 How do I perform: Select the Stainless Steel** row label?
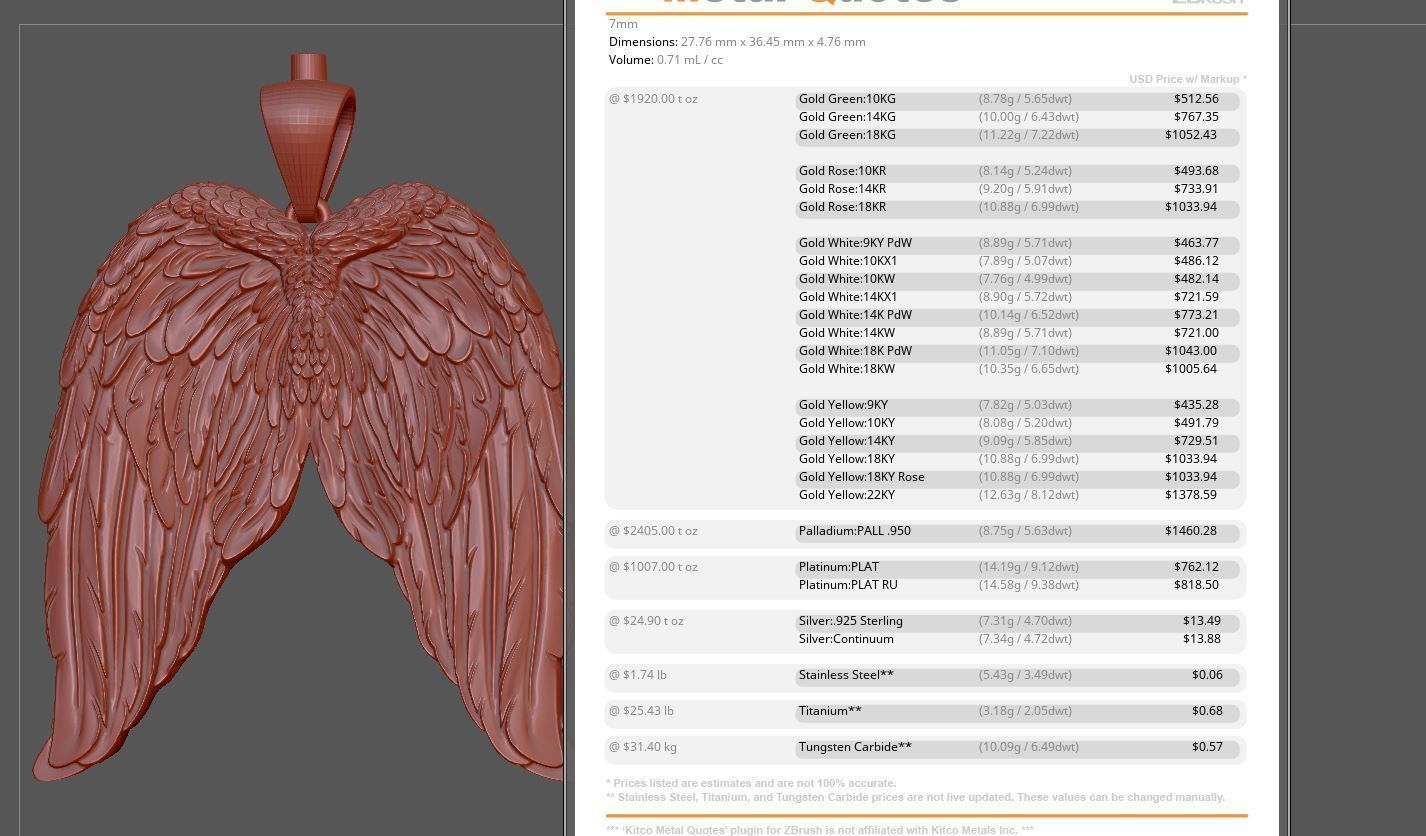846,675
